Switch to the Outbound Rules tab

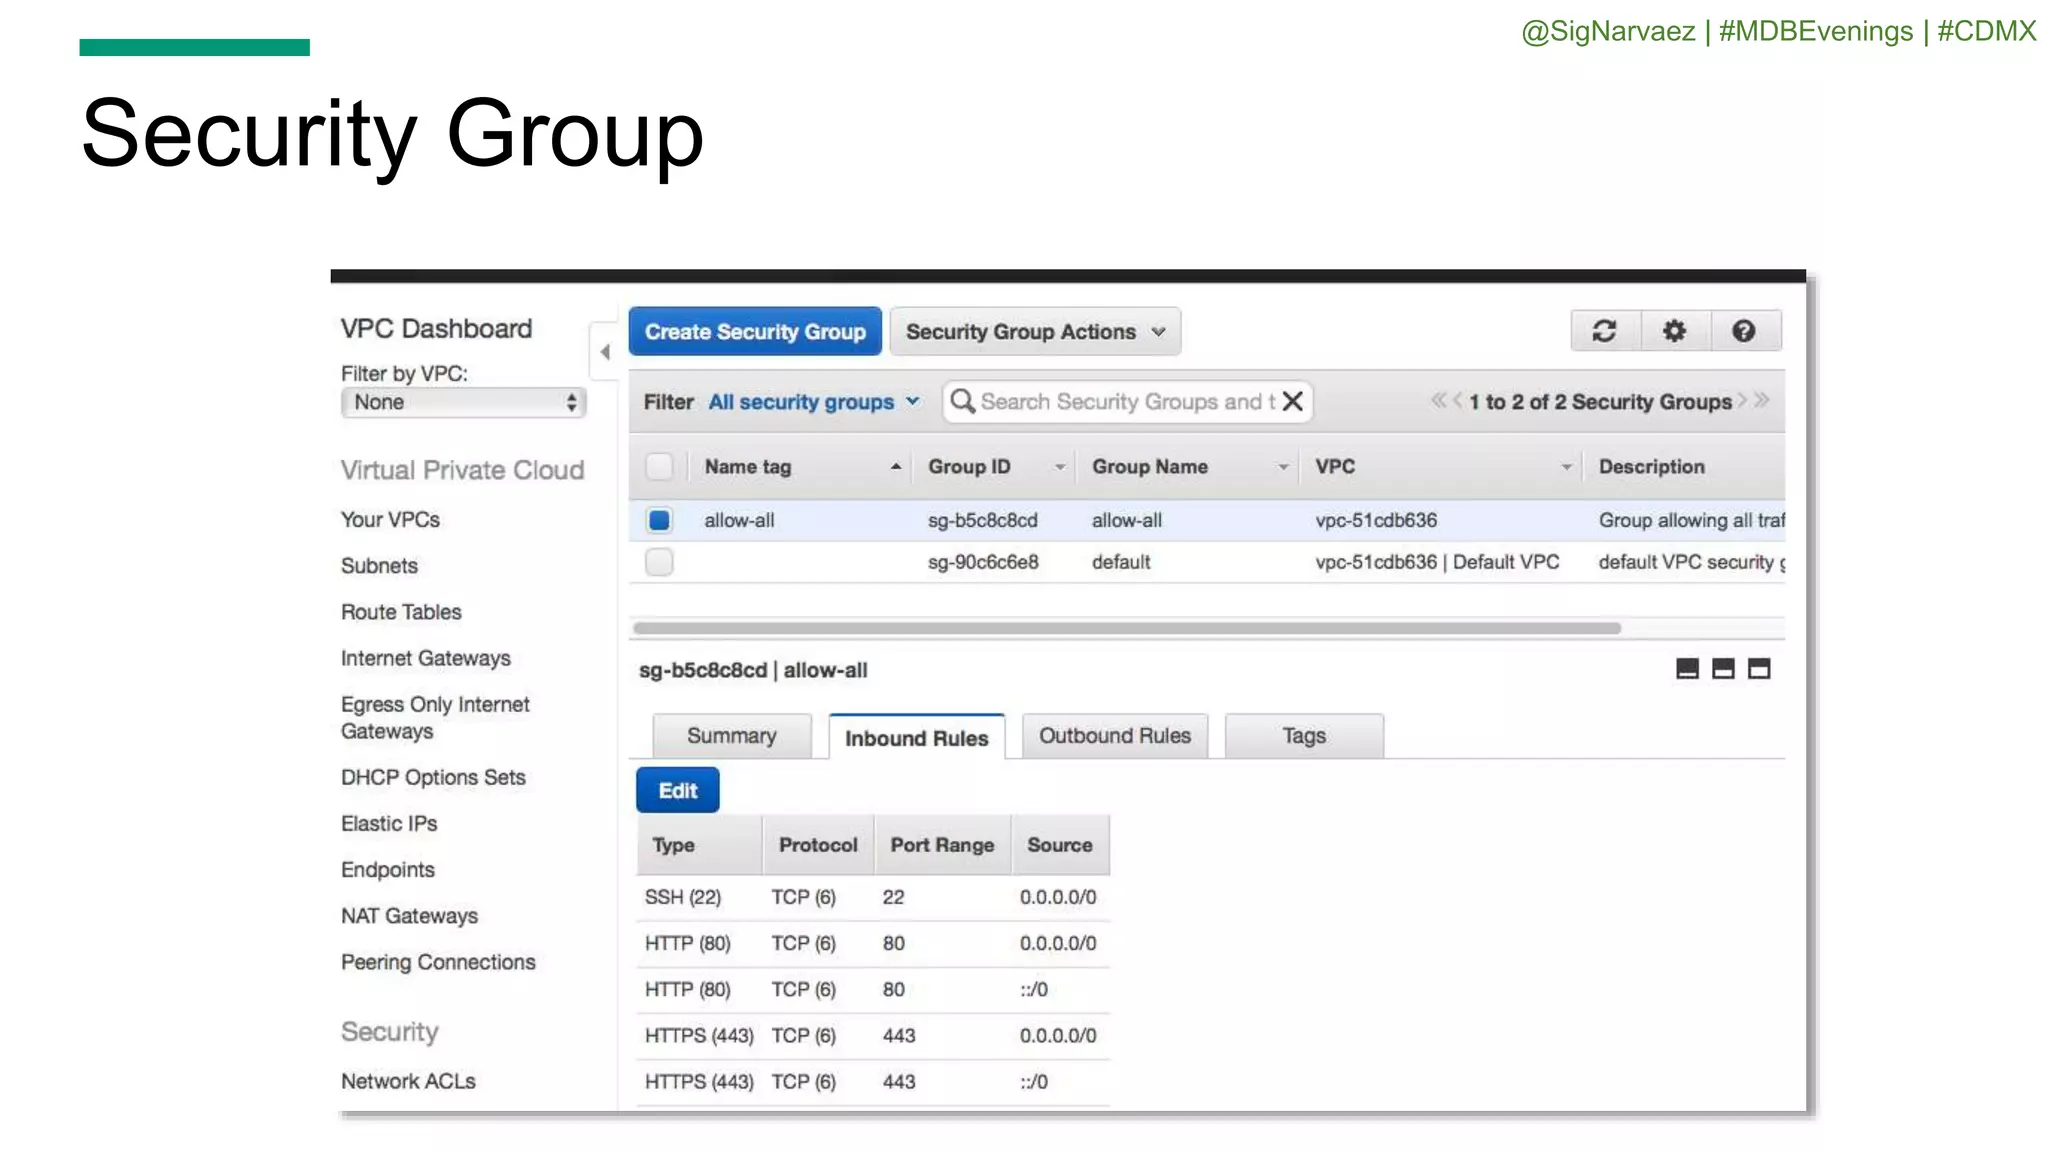[1114, 736]
